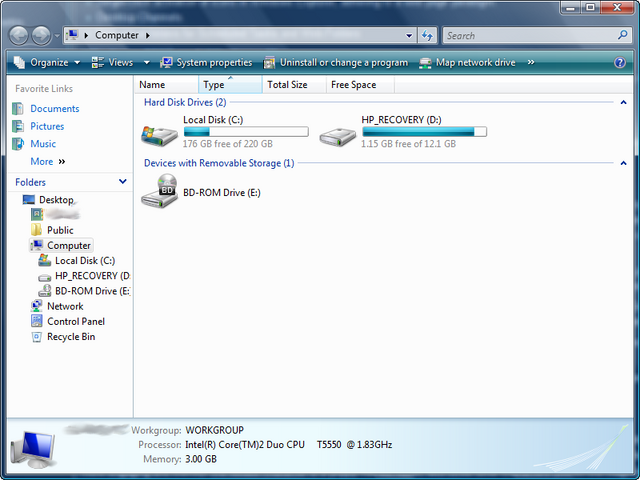The height and width of the screenshot is (480, 640).
Task: Click the WORKGROUP value in details pane
Action: pyautogui.click(x=214, y=430)
